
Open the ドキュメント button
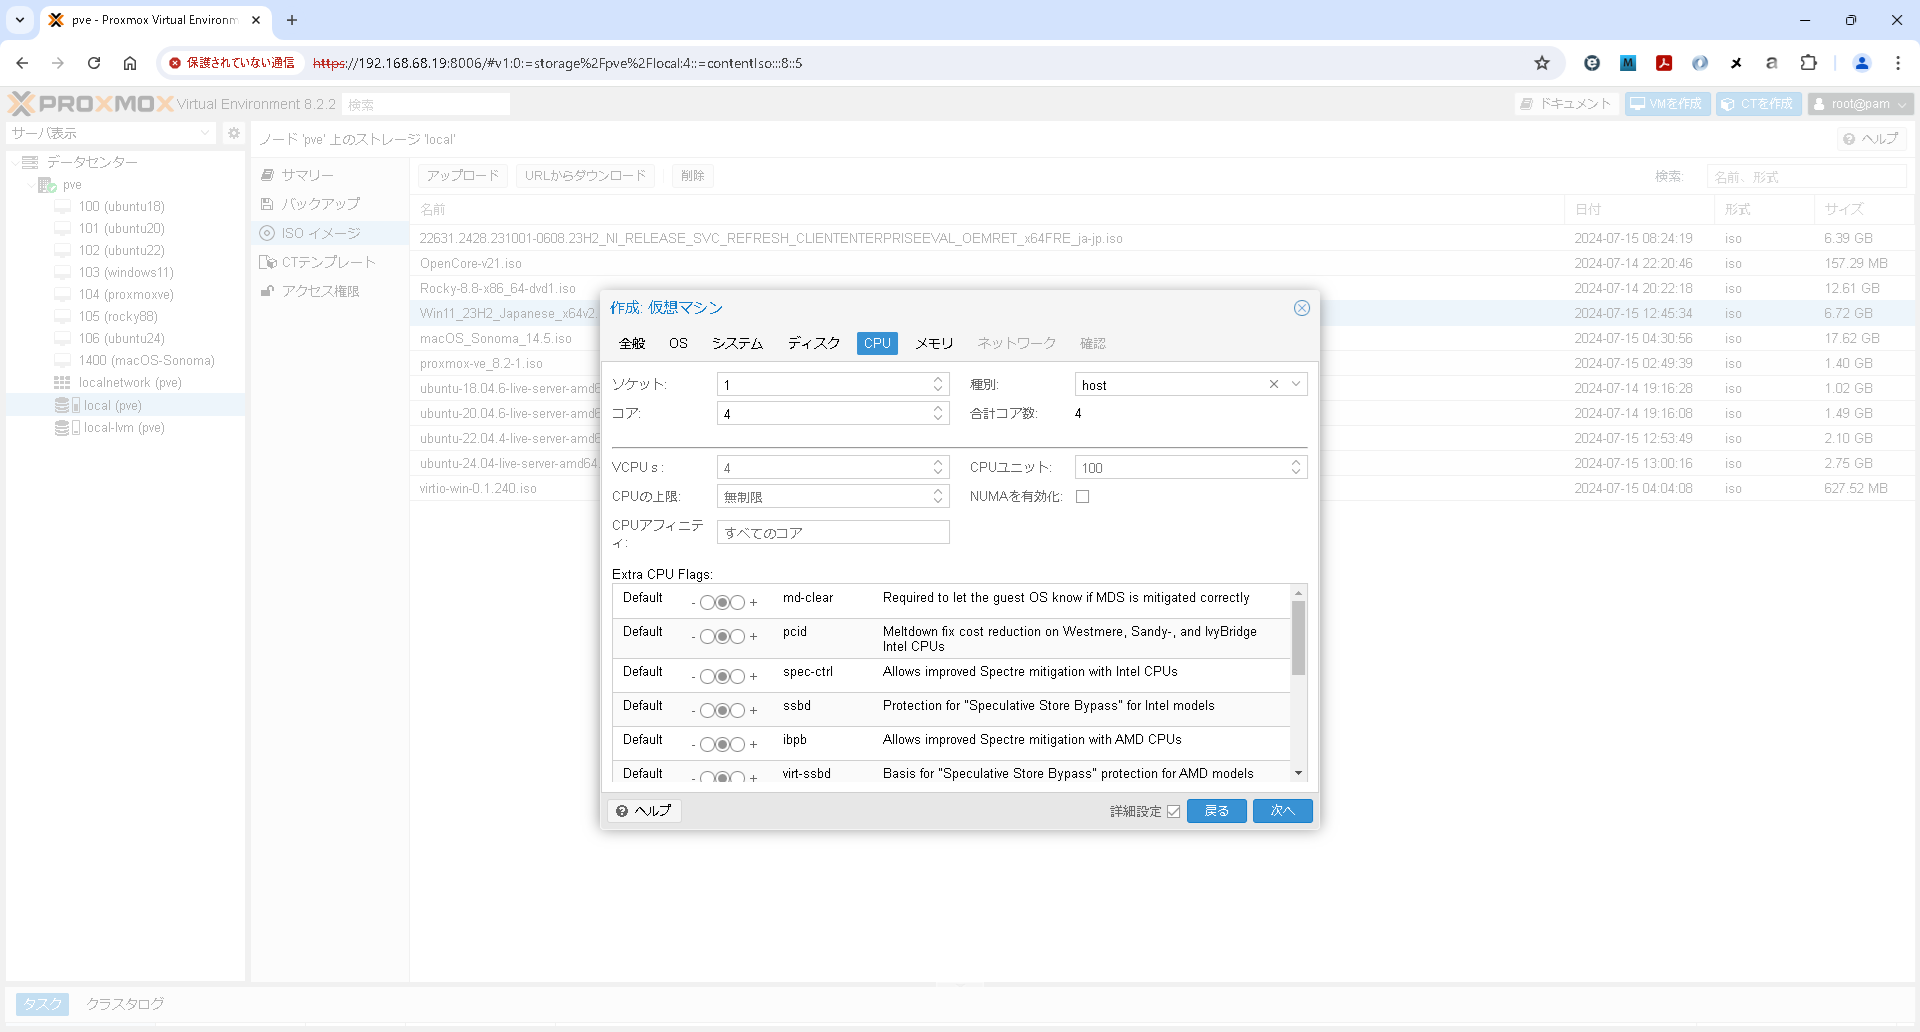[x=1566, y=104]
